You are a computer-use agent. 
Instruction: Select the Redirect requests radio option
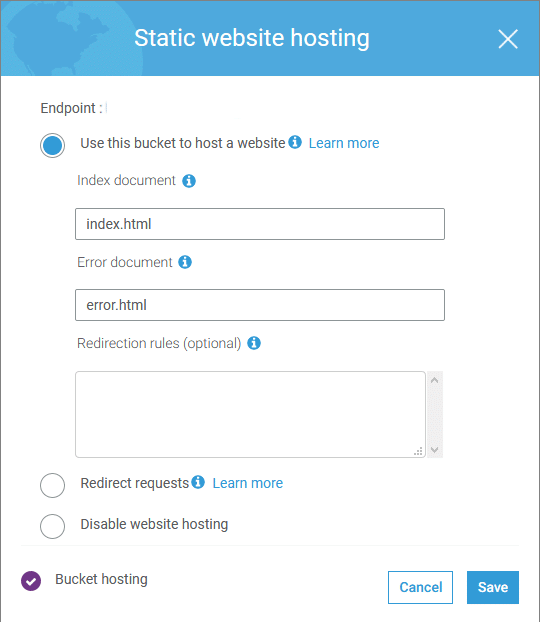click(x=52, y=485)
